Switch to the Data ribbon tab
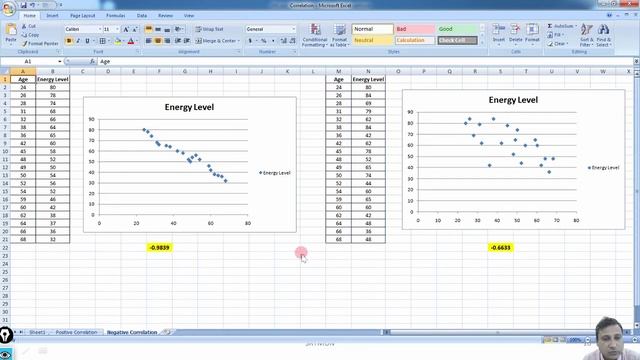The height and width of the screenshot is (360, 640). point(142,16)
